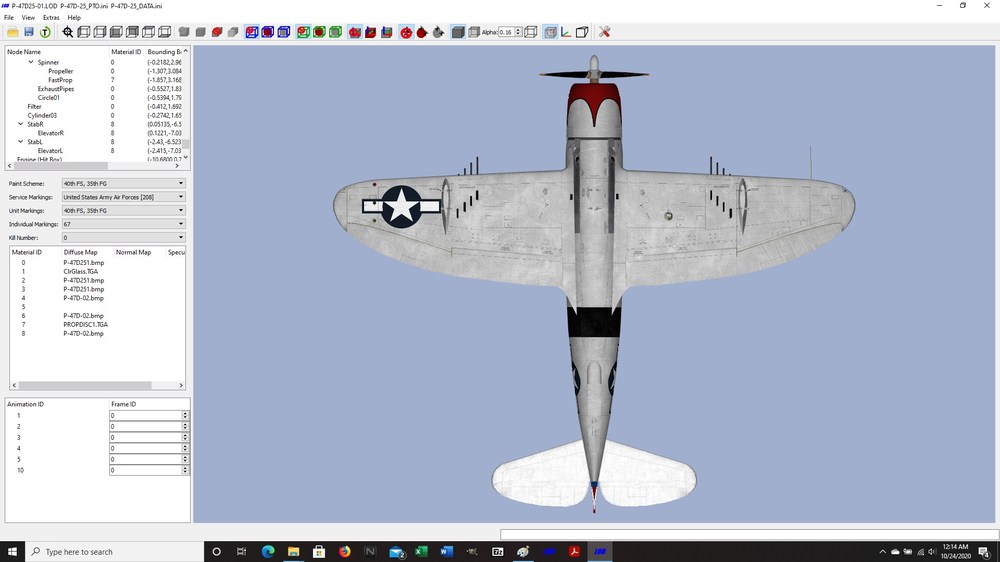Toggle the axis display icon

(x=566, y=32)
